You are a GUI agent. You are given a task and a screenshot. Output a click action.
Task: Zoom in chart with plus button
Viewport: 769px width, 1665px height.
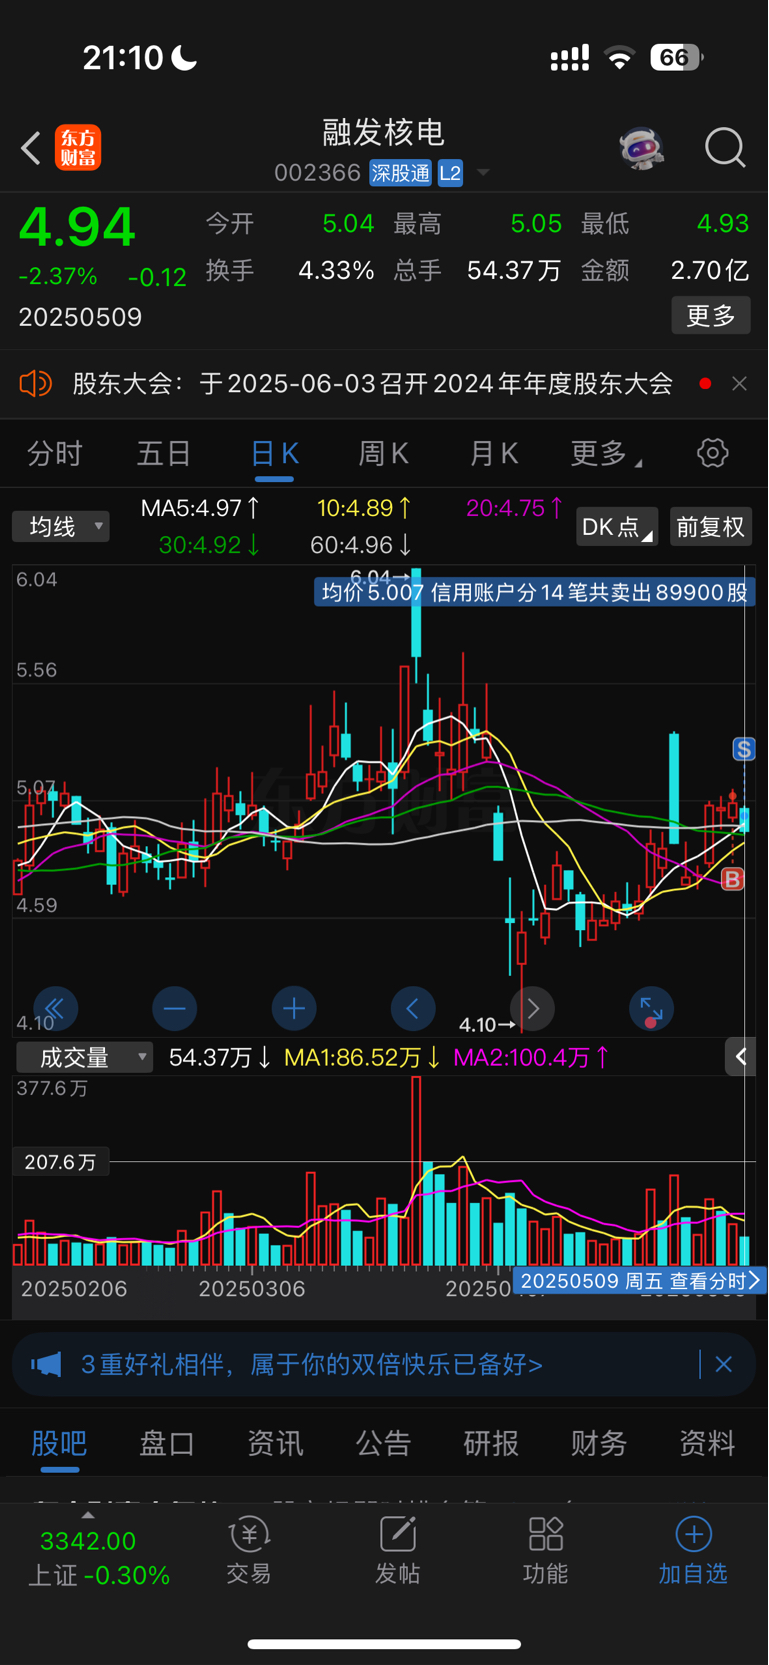coord(294,1009)
